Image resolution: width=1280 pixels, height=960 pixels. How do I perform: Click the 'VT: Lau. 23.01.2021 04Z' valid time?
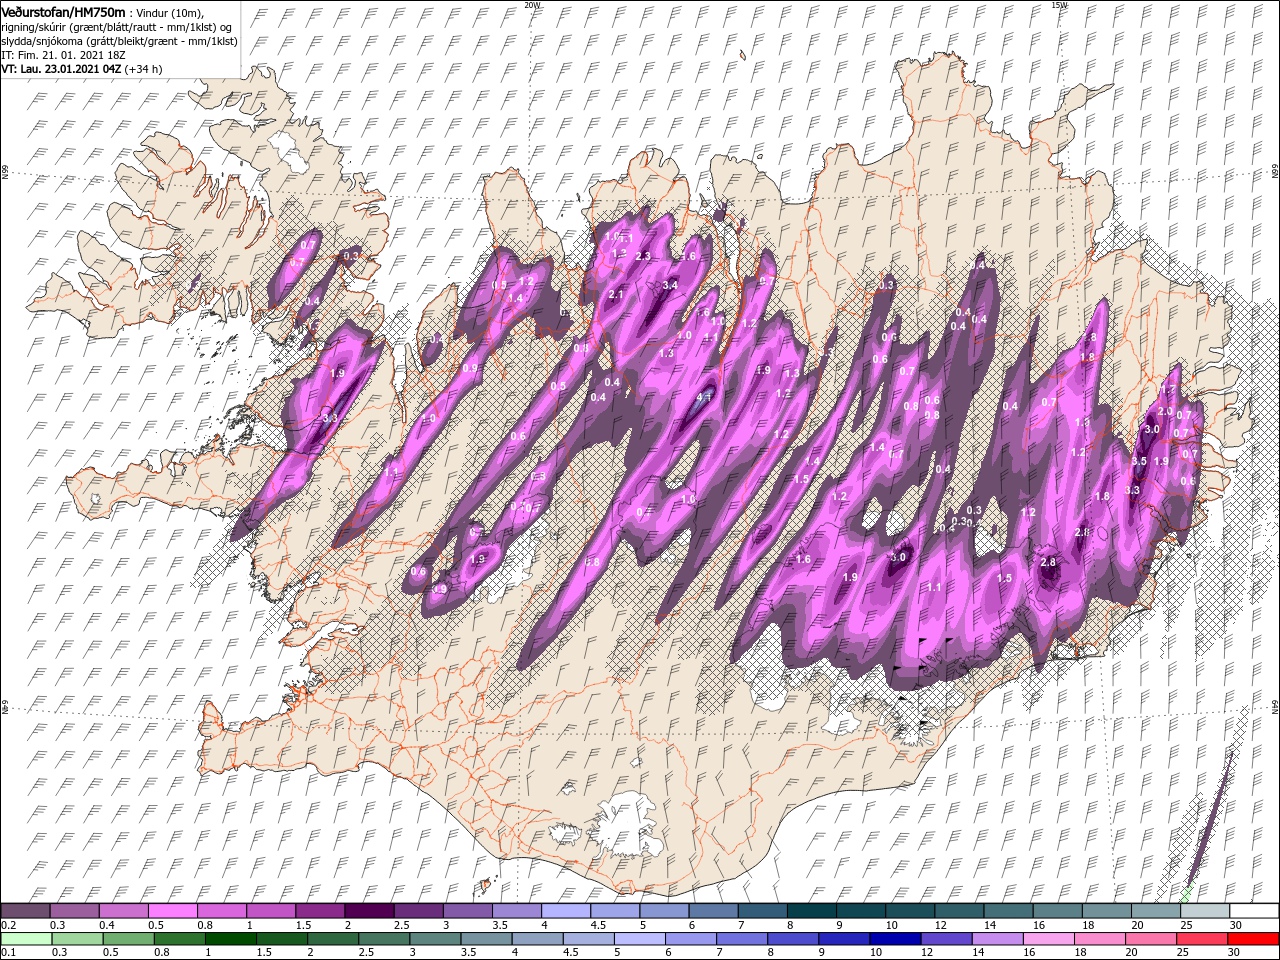[61, 69]
